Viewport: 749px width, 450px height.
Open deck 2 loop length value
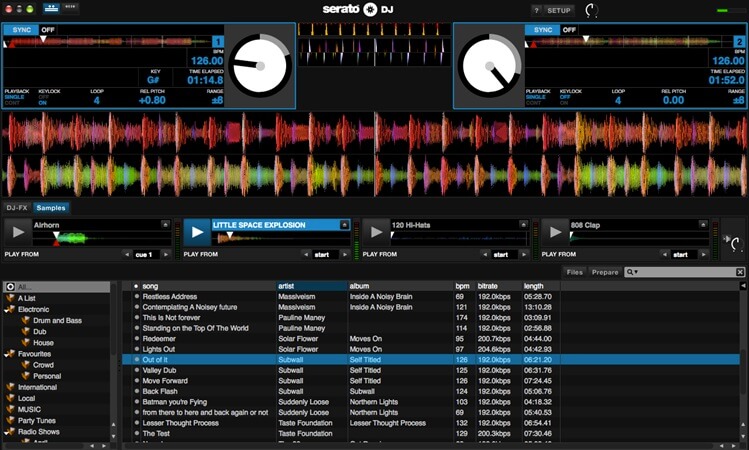click(618, 100)
